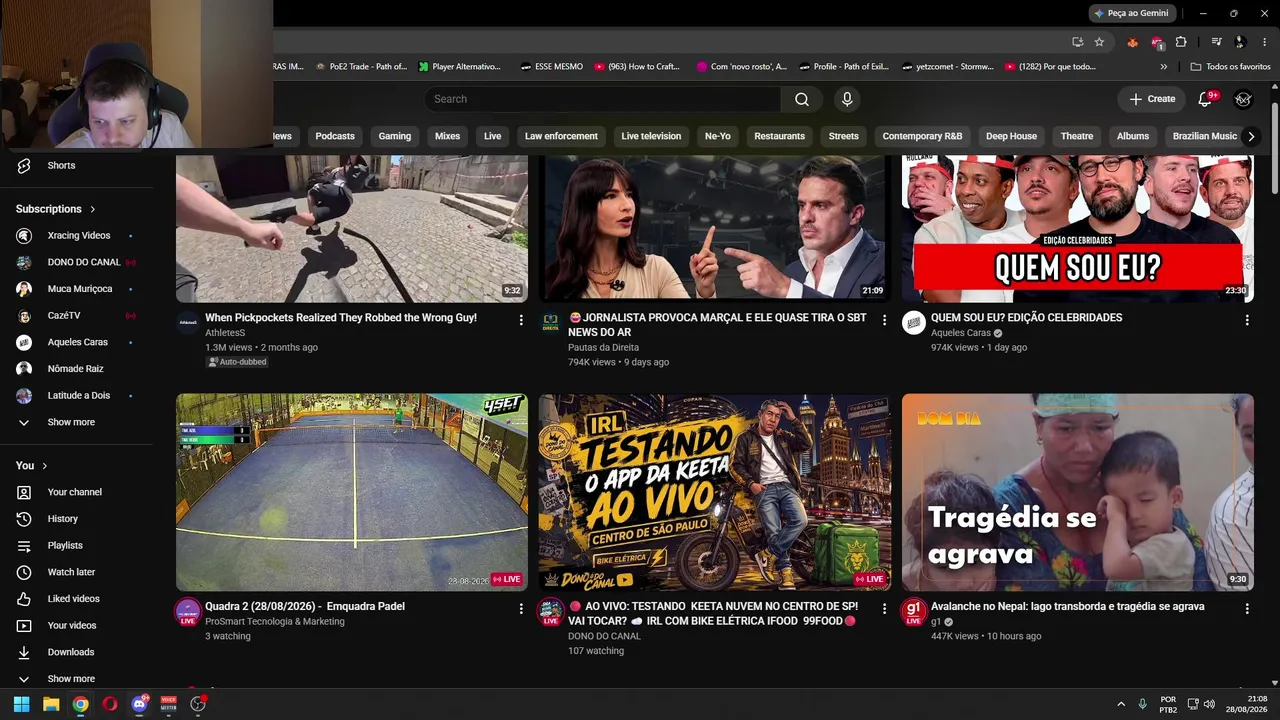1280x720 pixels.
Task: Open YouTube notifications bell
Action: [1205, 99]
